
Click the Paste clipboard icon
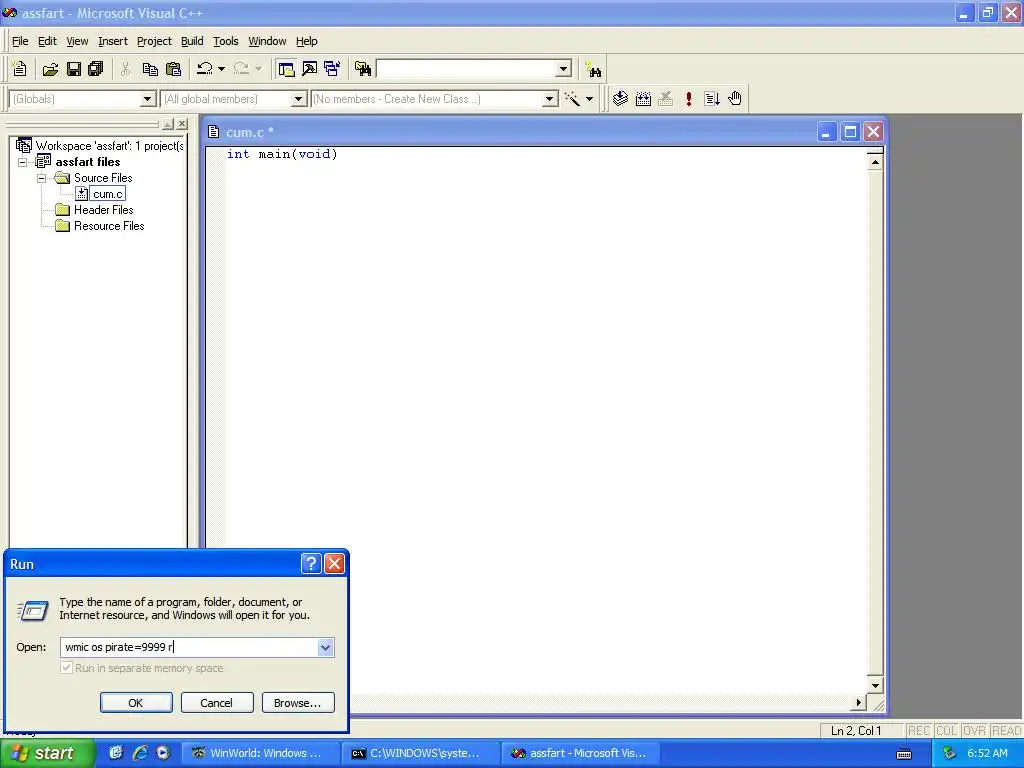pos(173,69)
